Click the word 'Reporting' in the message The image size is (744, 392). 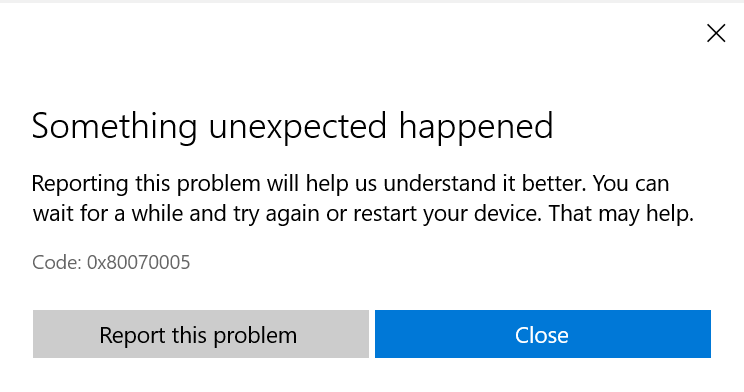pyautogui.click(x=80, y=184)
